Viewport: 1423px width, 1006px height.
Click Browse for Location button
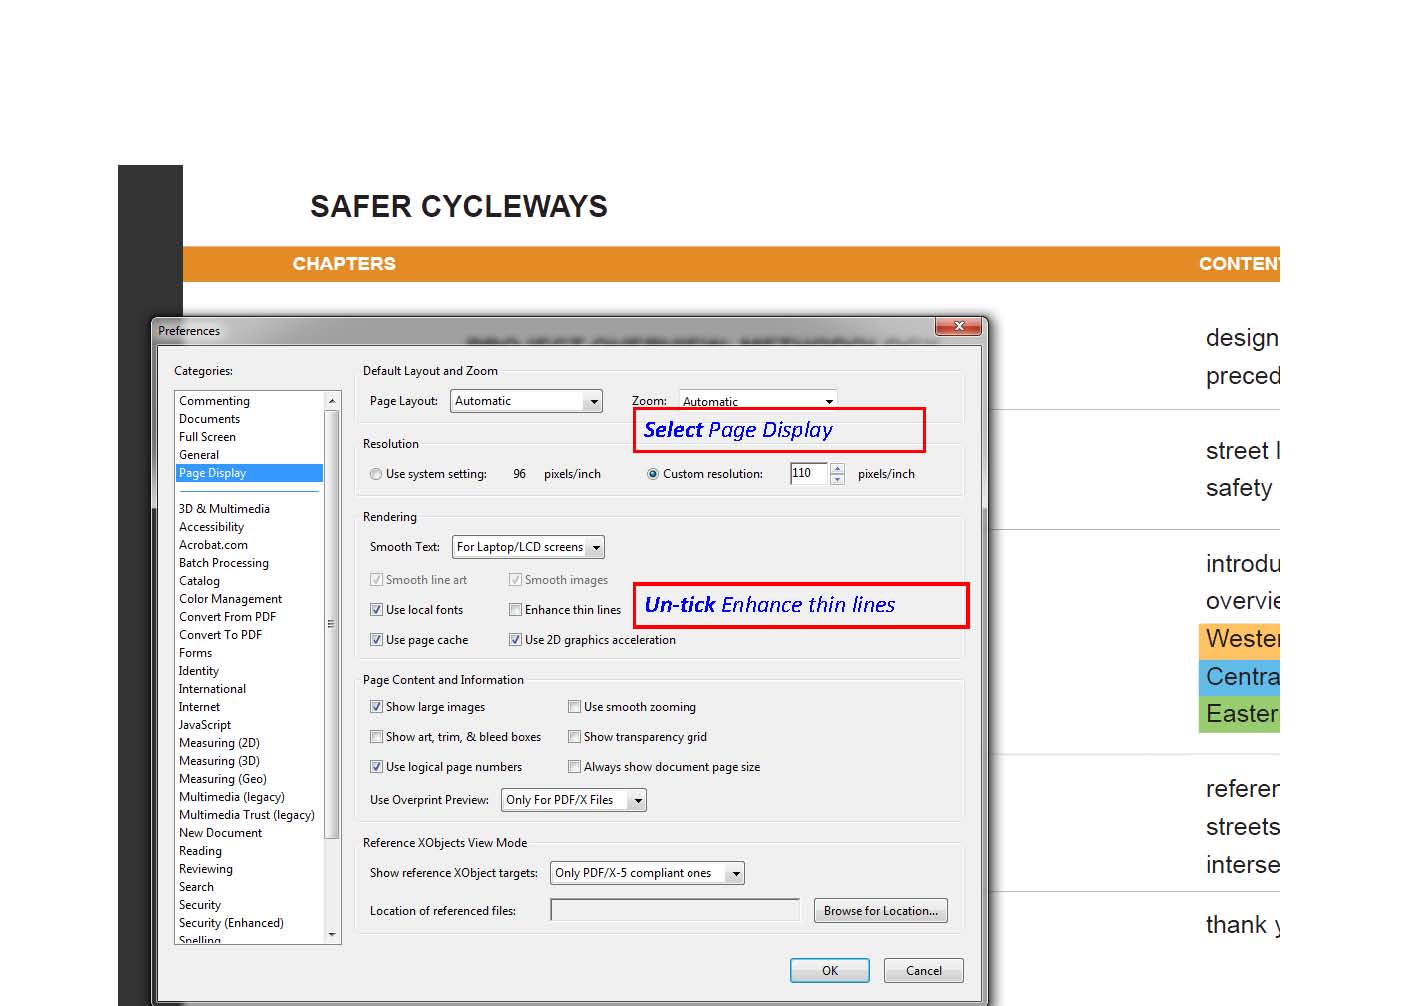(880, 911)
